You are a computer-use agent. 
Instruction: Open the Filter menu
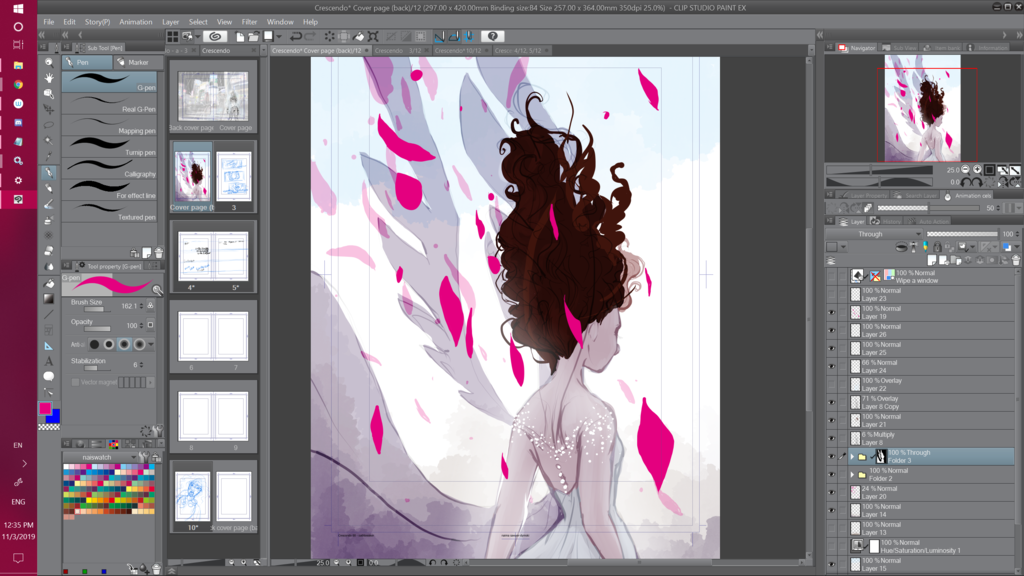[249, 22]
